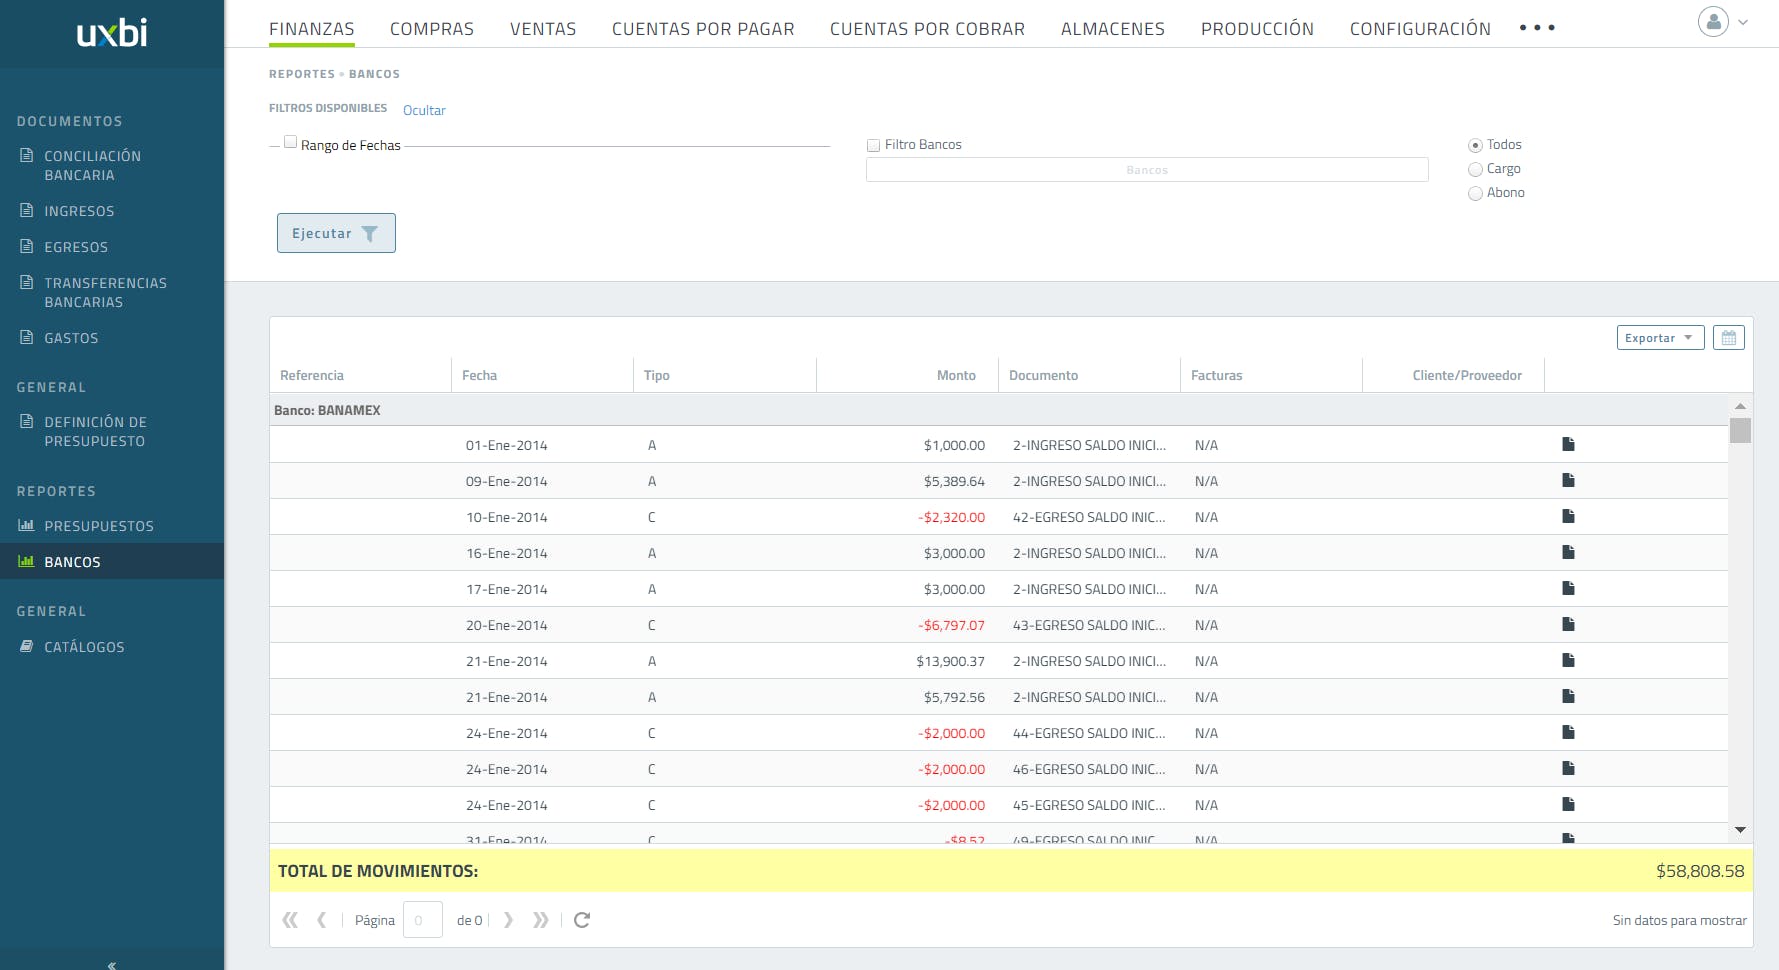The width and height of the screenshot is (1779, 970).
Task: Sort by the Fecha column header
Action: tap(542, 375)
